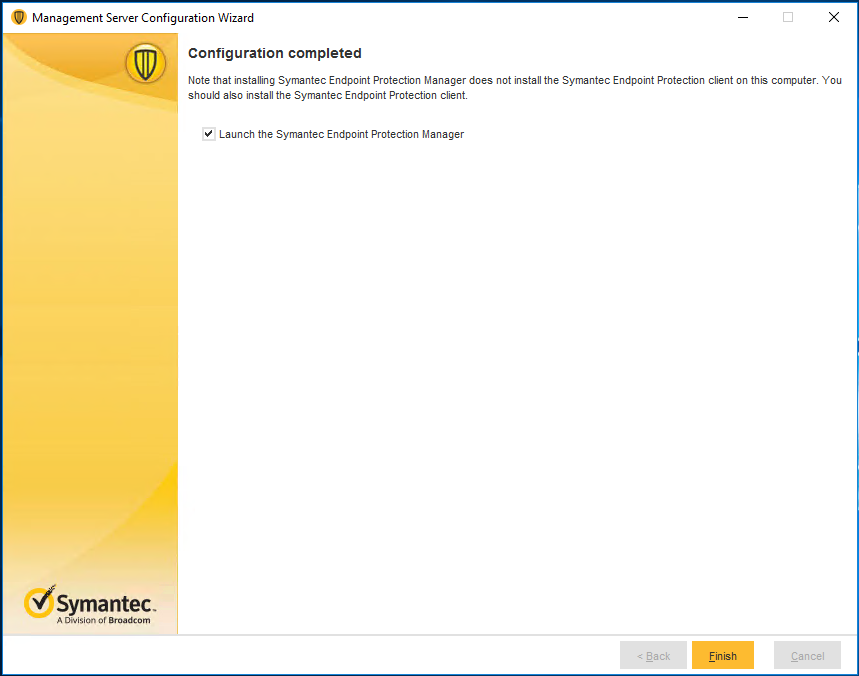Viewport: 859px width, 676px height.
Task: Click the greyed-out maximize window button
Action: click(x=788, y=17)
